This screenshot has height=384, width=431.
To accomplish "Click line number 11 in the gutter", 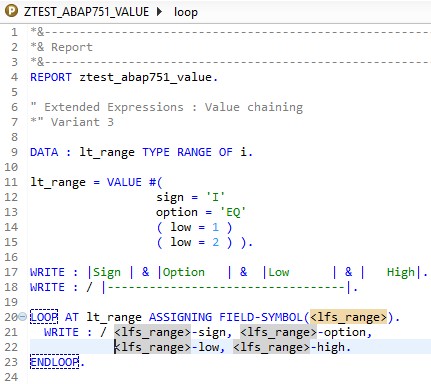I will pyautogui.click(x=11, y=182).
